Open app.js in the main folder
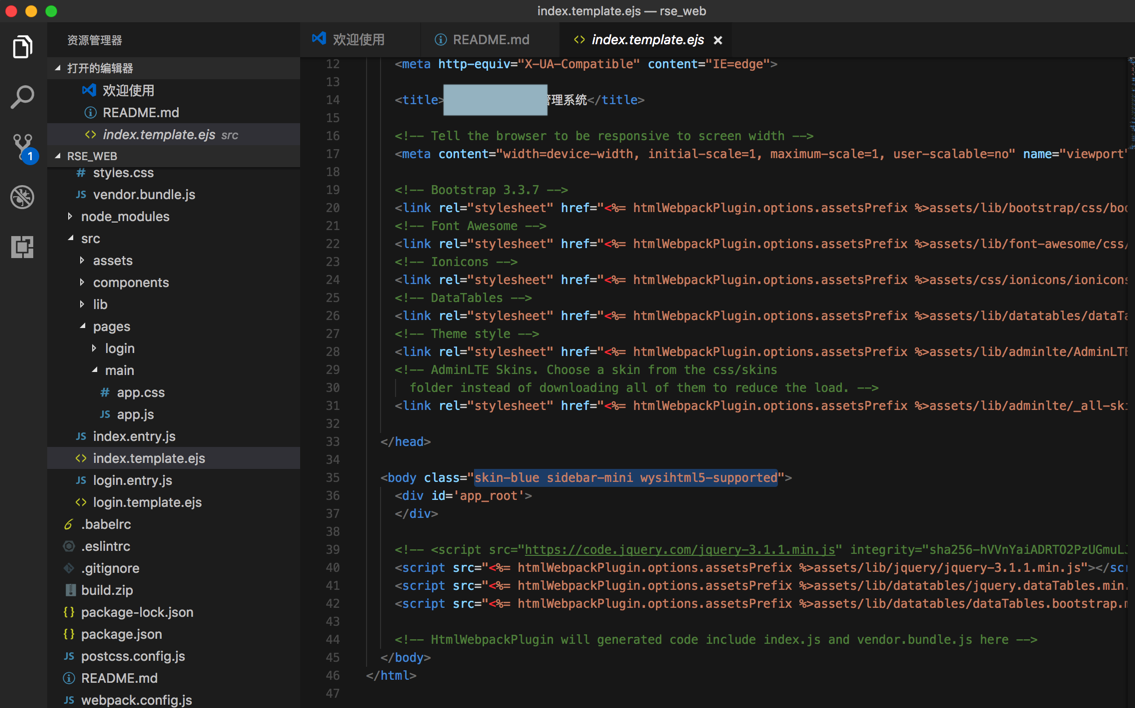The image size is (1135, 708). coord(135,415)
